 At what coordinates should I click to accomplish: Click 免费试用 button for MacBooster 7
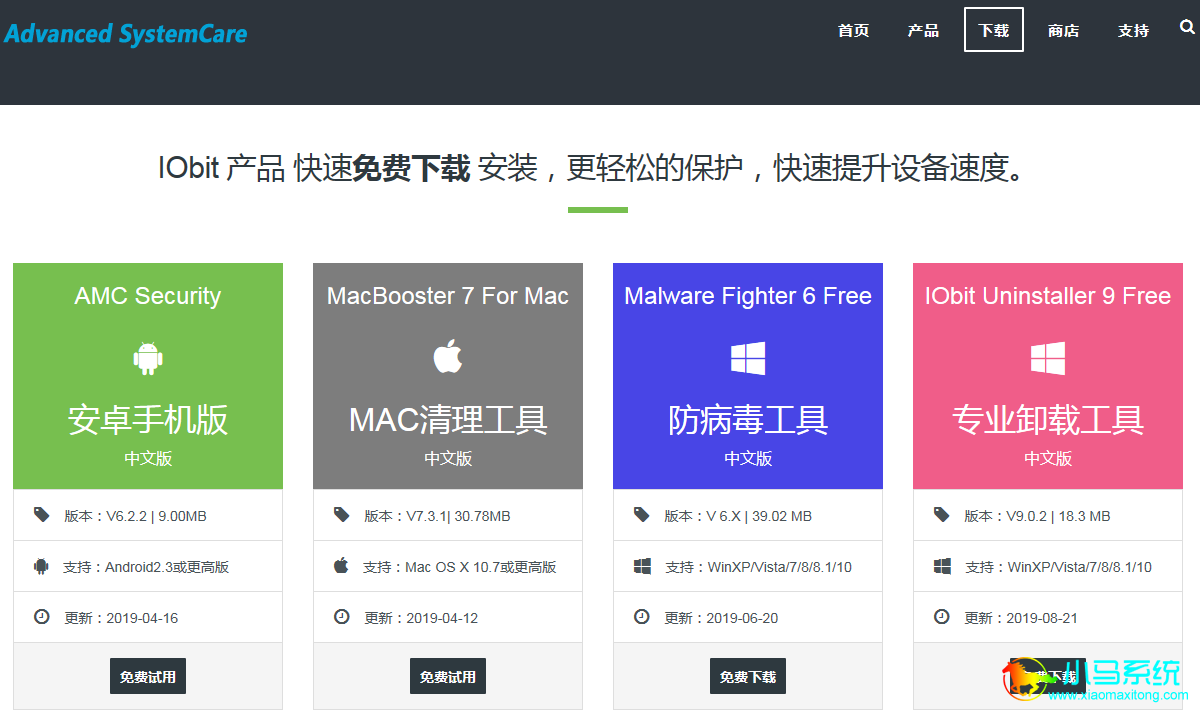coord(448,676)
